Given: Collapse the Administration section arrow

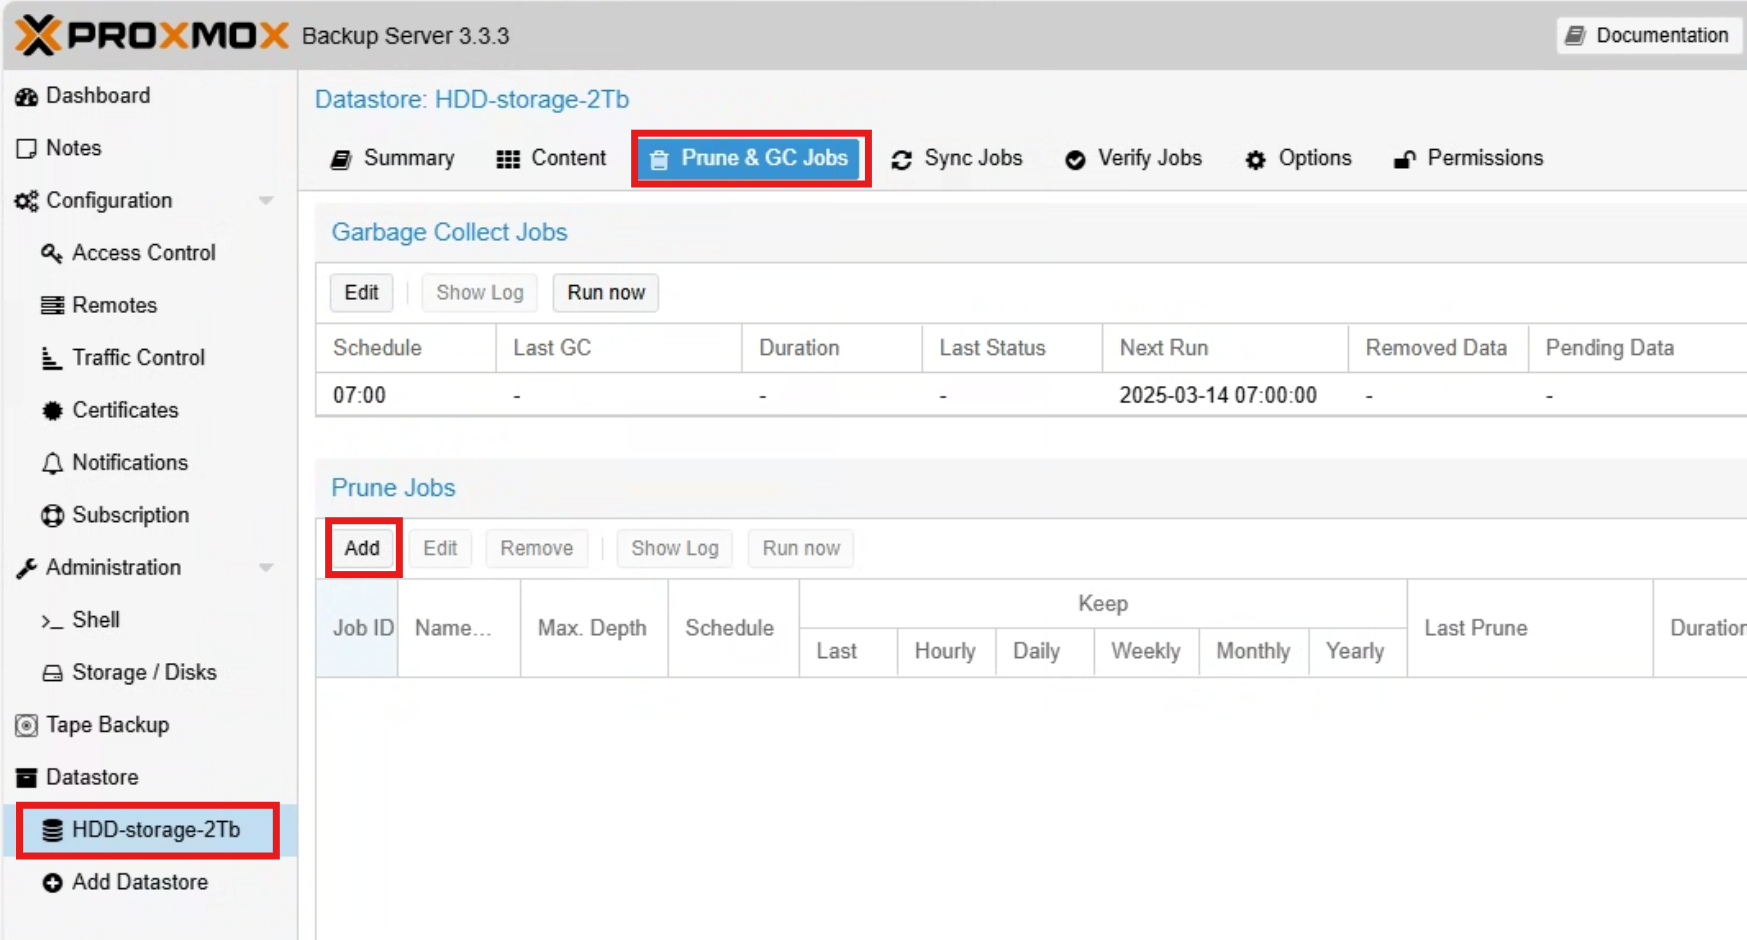Looking at the screenshot, I should click(266, 568).
